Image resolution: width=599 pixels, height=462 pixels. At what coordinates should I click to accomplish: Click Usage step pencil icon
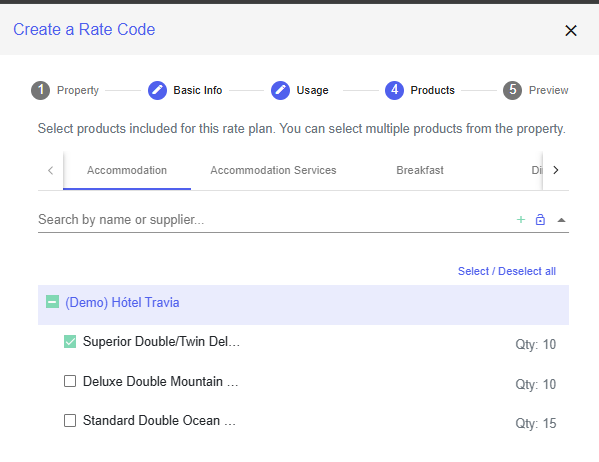tap(280, 91)
